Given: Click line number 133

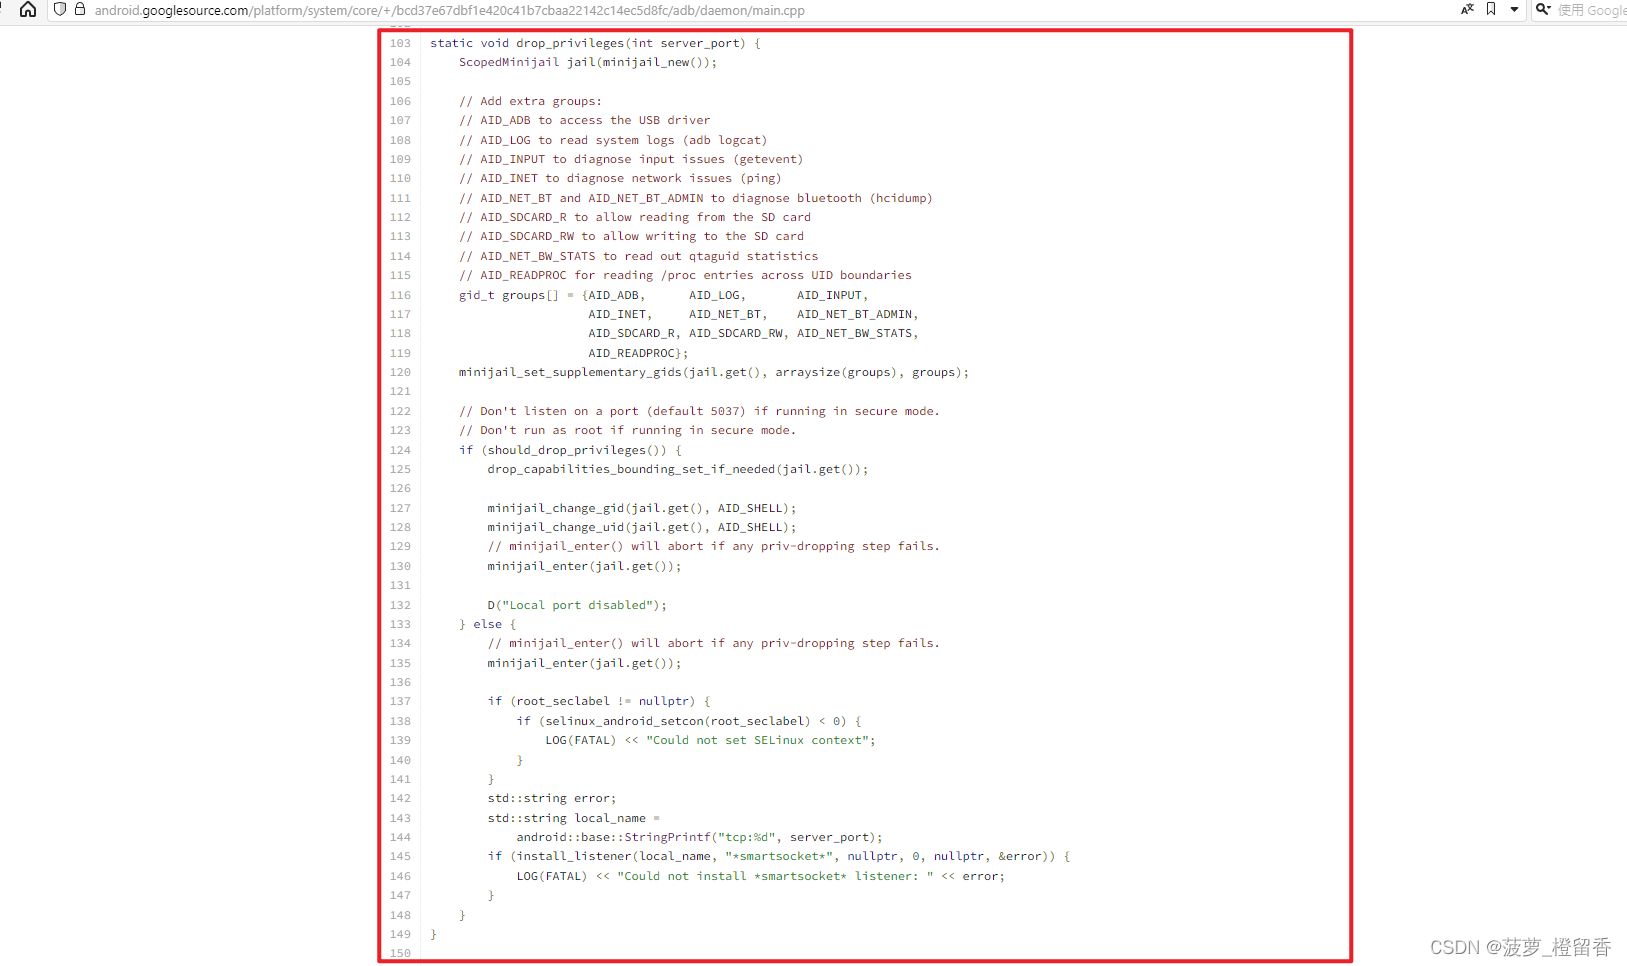Looking at the screenshot, I should [400, 624].
